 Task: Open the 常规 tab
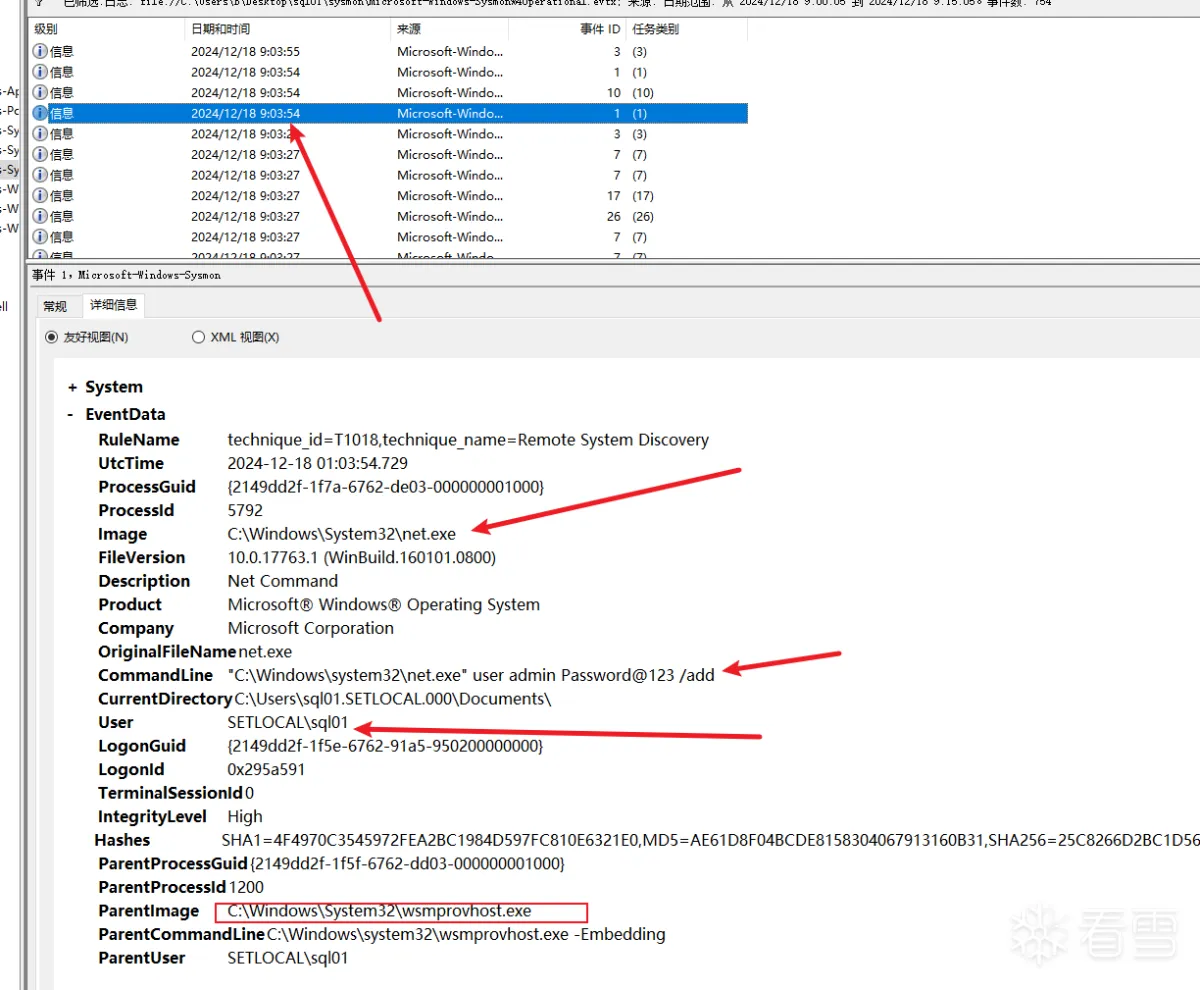coord(55,306)
